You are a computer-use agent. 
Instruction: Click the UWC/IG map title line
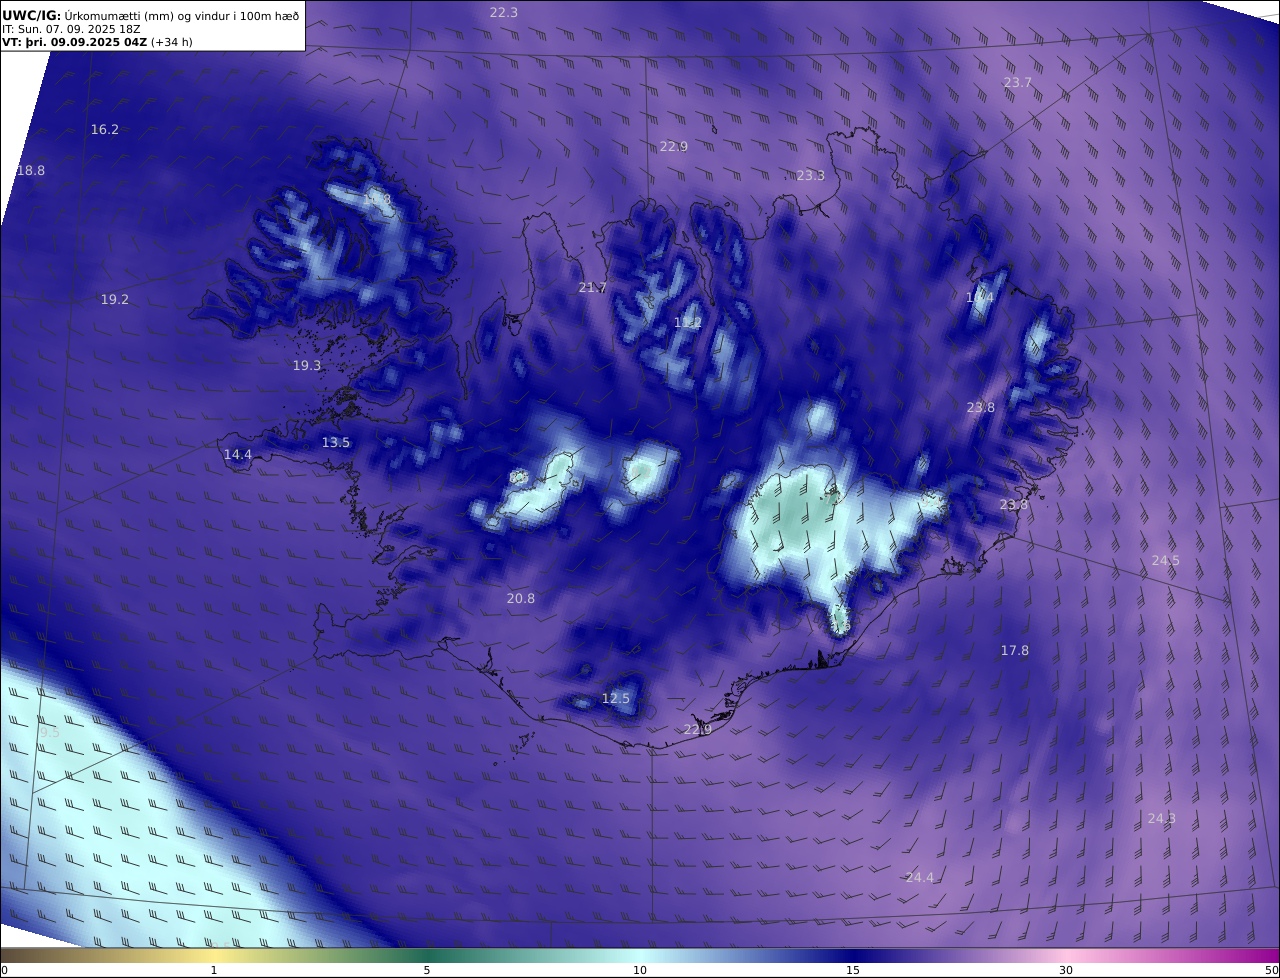pyautogui.click(x=150, y=15)
